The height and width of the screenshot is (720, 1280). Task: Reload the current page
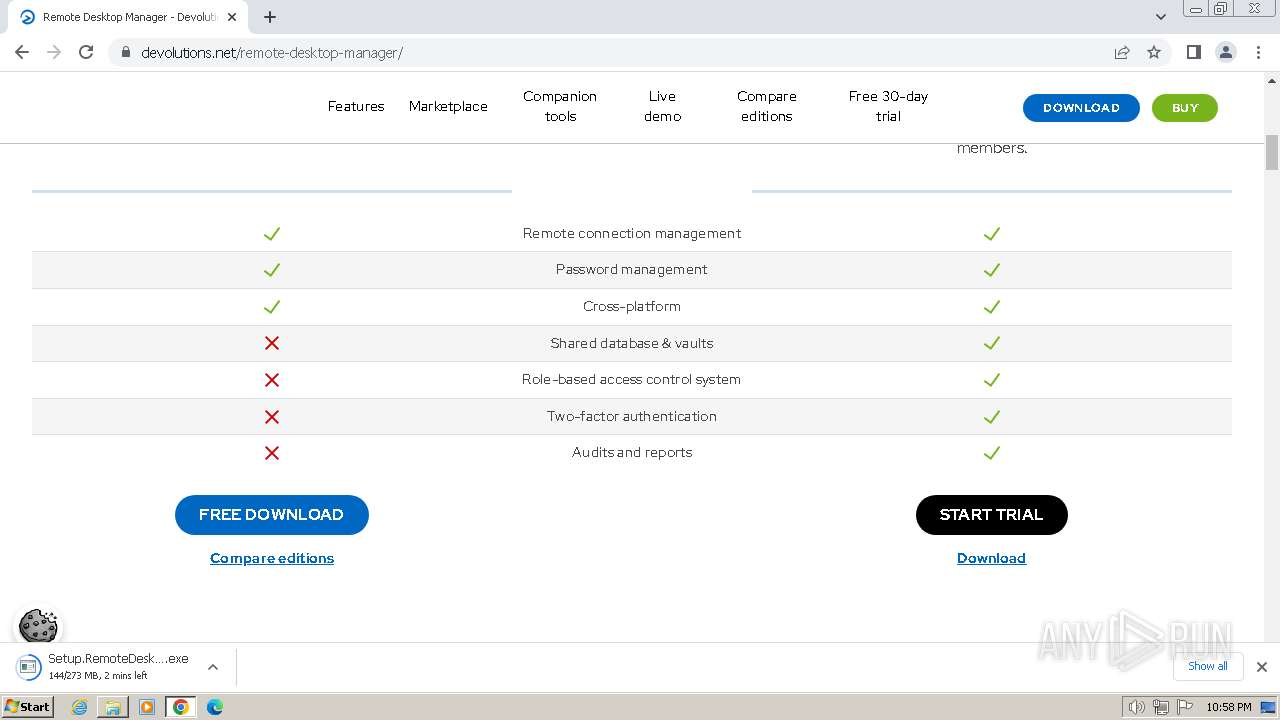click(86, 52)
